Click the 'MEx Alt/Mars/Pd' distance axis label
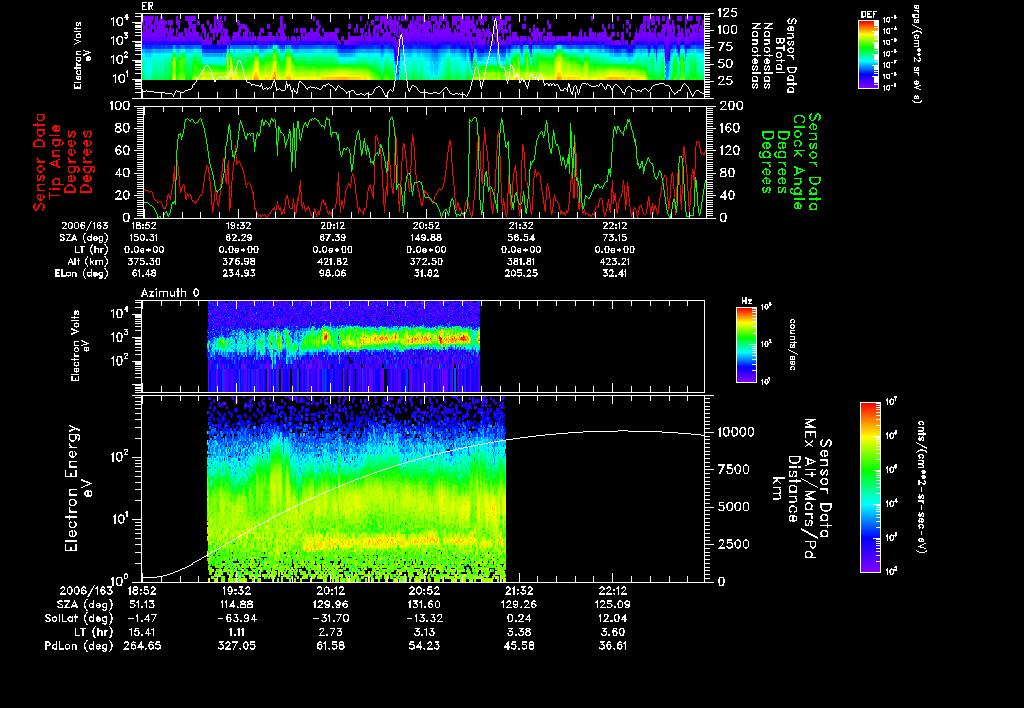 click(x=810, y=488)
